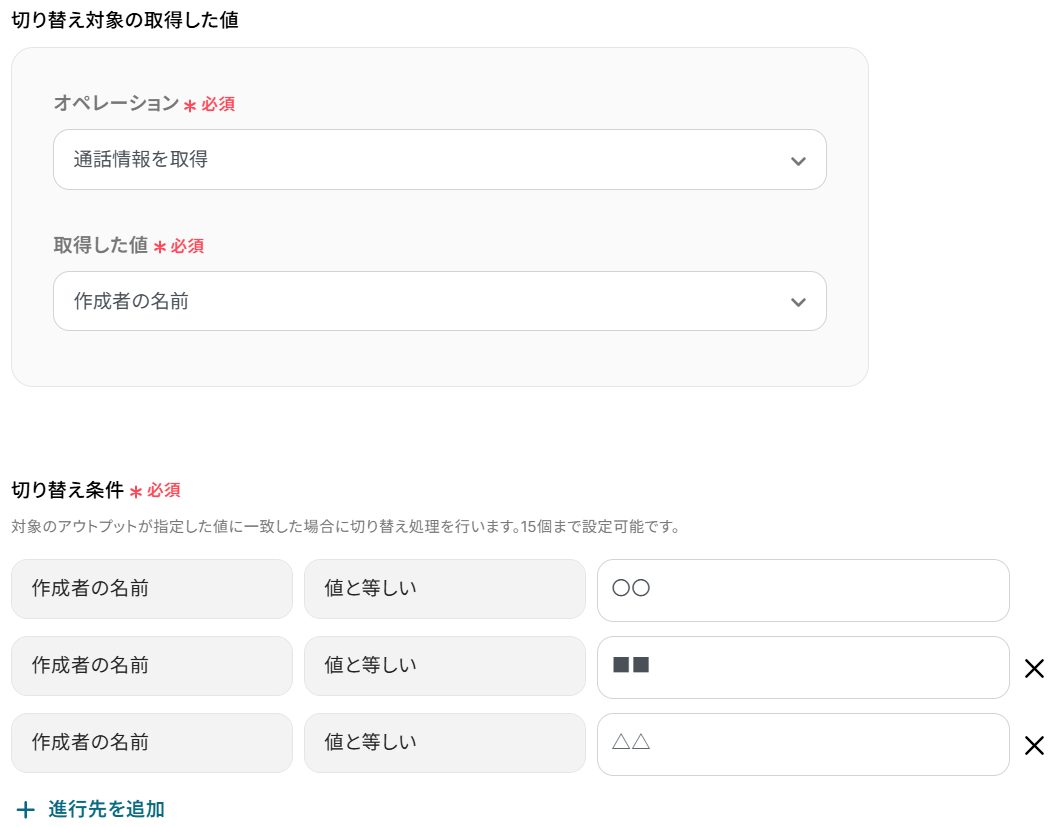Click 値と等しい condition in the ○○ row
The image size is (1056, 827).
444,589
